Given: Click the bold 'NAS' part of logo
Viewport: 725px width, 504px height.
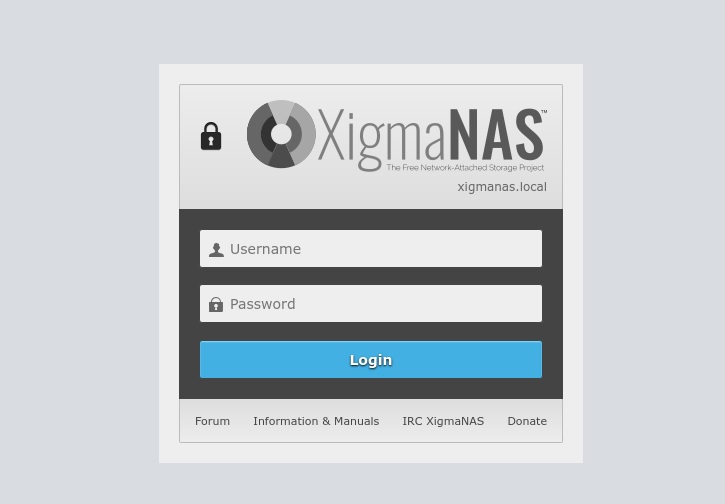Looking at the screenshot, I should point(497,135).
